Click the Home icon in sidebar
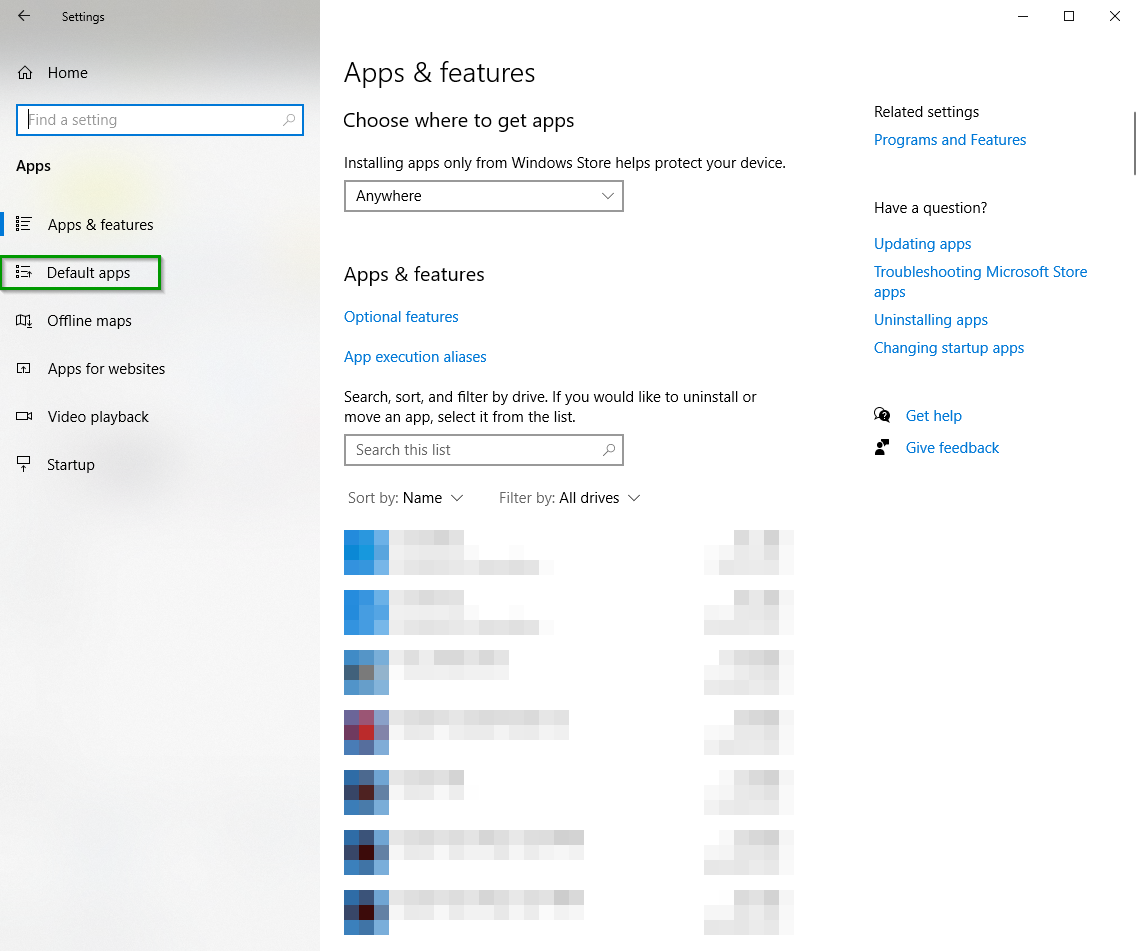The height and width of the screenshot is (951, 1138). click(25, 73)
